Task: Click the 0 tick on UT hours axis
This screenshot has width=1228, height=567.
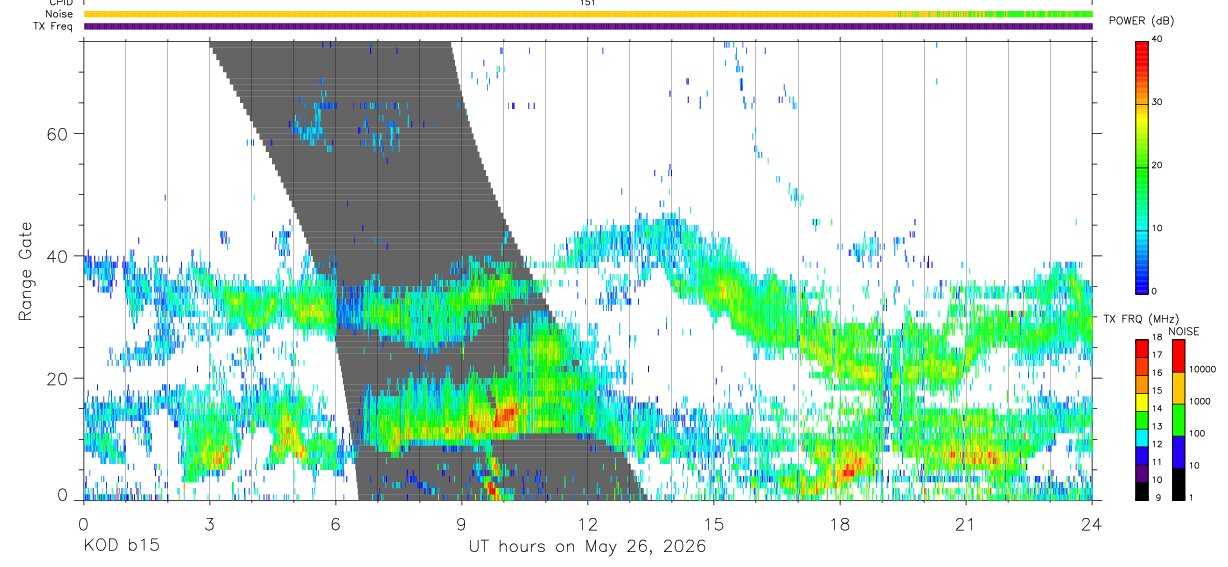Action: pos(83,522)
